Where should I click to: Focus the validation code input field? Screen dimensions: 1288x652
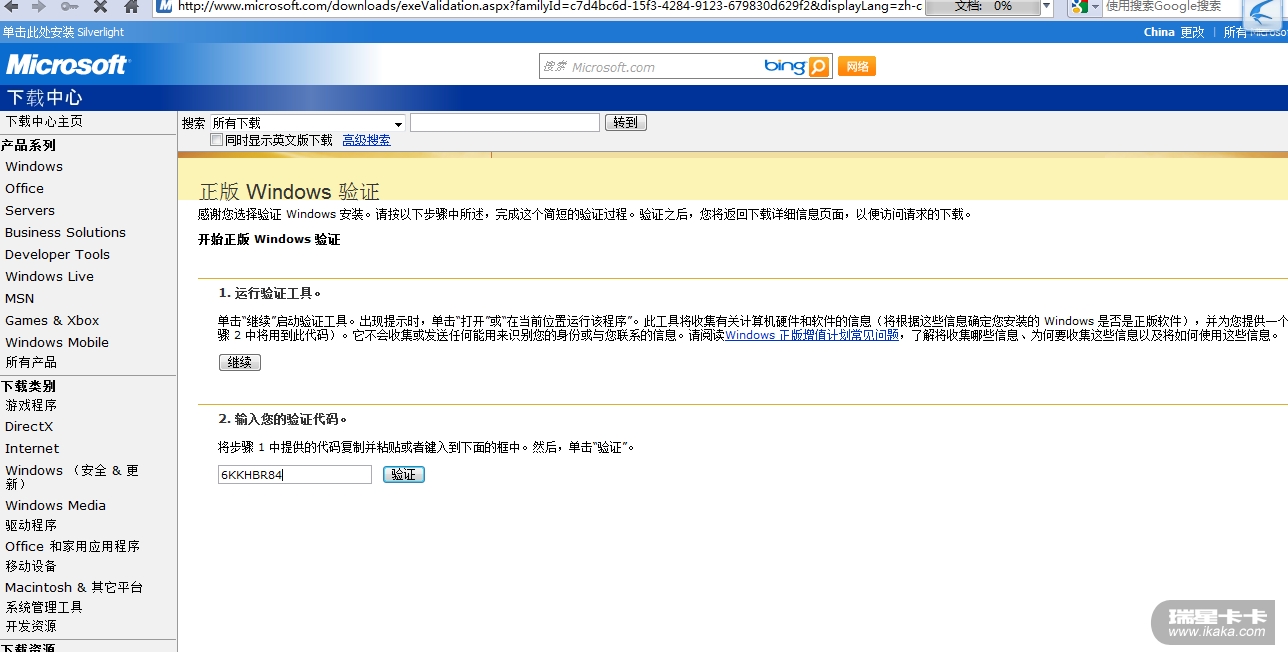pos(295,474)
